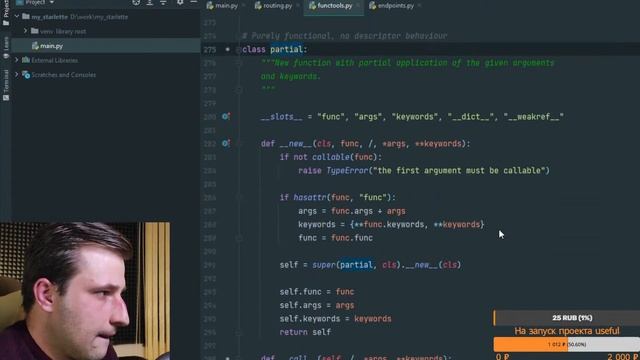The height and width of the screenshot is (360, 640).
Task: Fold the partial docstring at its opening line
Action: point(240,63)
